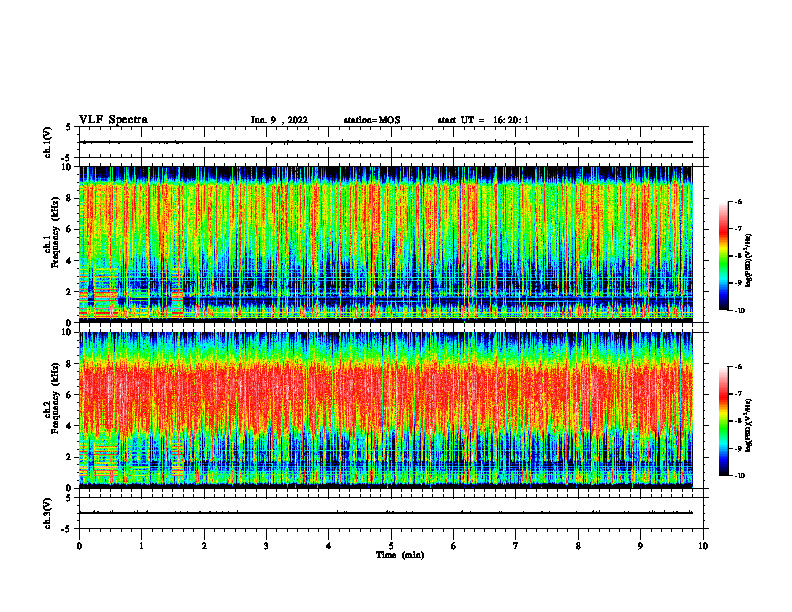The image size is (792, 612).
Task: Click the ch.1 colorbar log(PSD) unit label
Action: (749, 260)
